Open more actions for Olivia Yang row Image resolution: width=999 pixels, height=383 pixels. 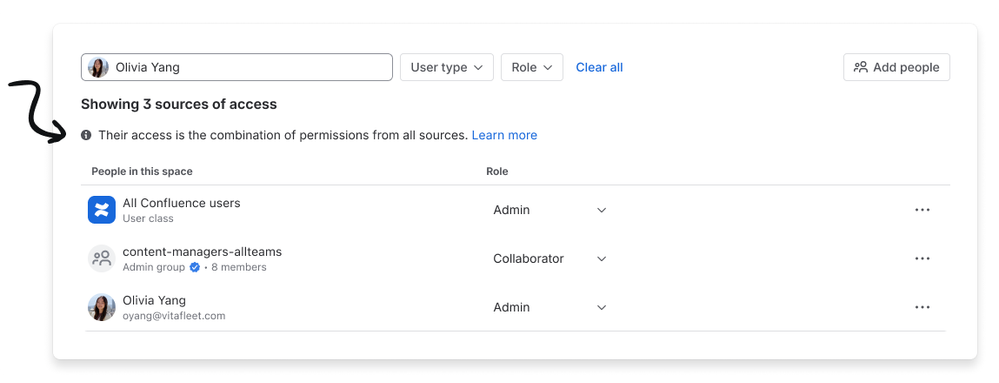922,307
